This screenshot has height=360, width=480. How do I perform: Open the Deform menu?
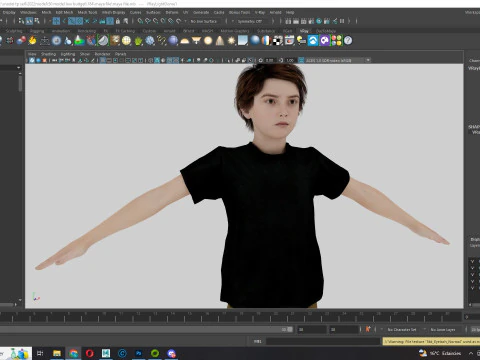(x=172, y=12)
